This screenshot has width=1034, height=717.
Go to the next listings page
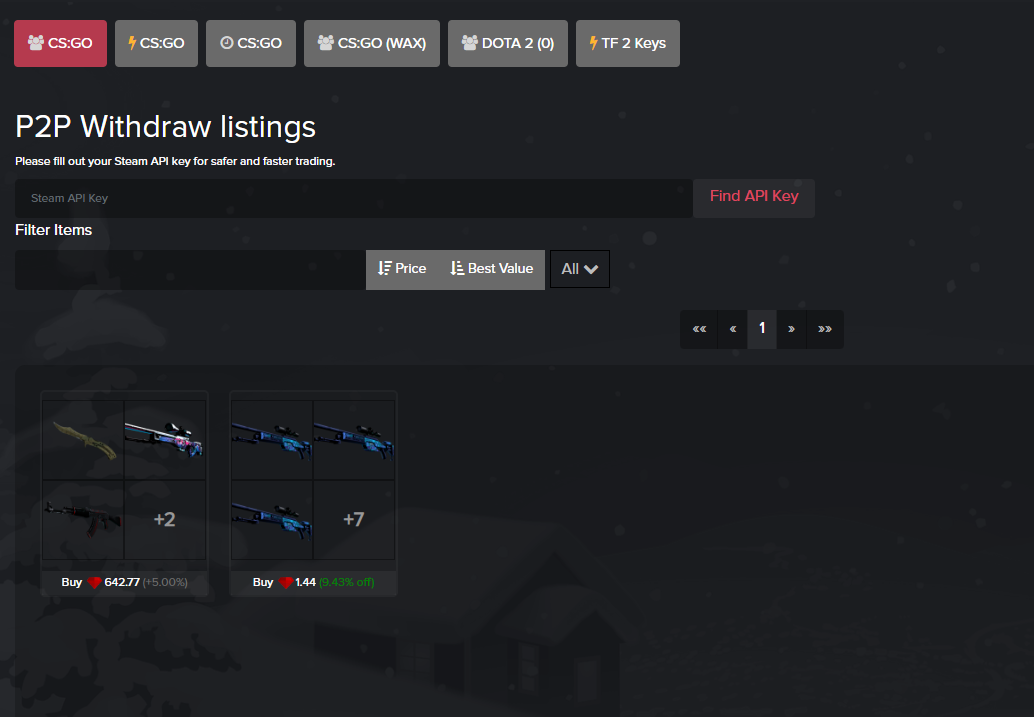(791, 328)
